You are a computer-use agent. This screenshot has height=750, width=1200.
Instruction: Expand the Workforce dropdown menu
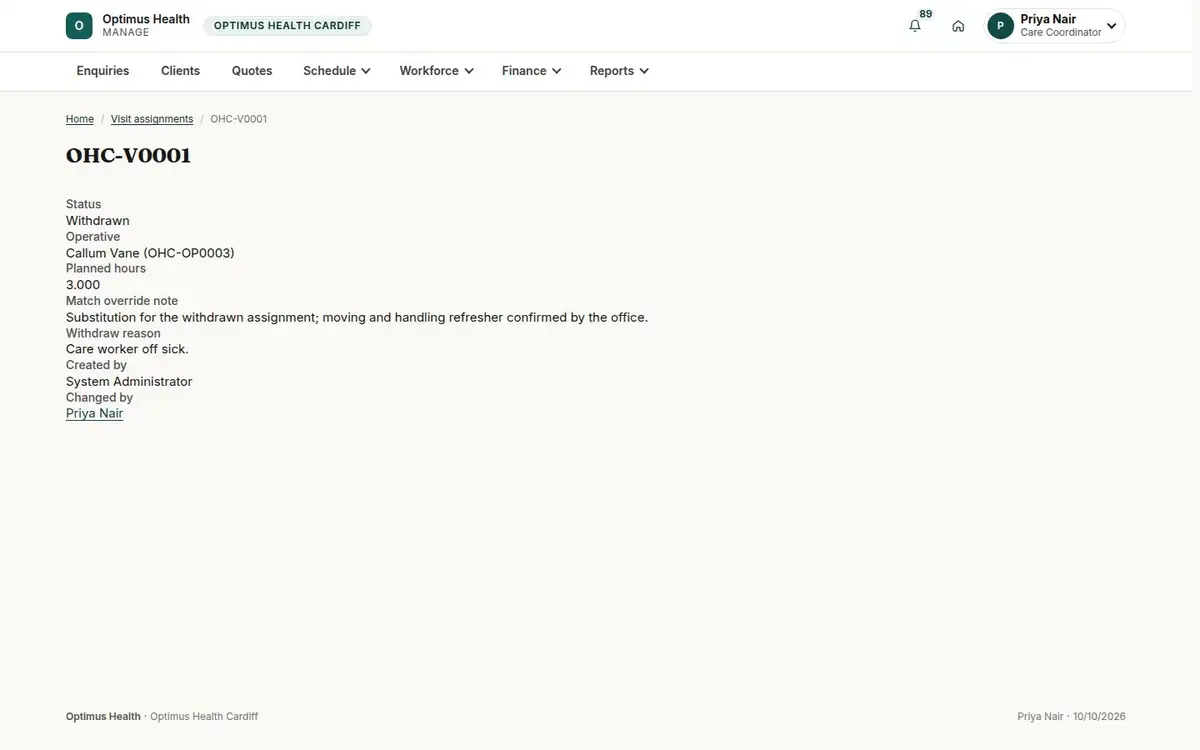(437, 71)
